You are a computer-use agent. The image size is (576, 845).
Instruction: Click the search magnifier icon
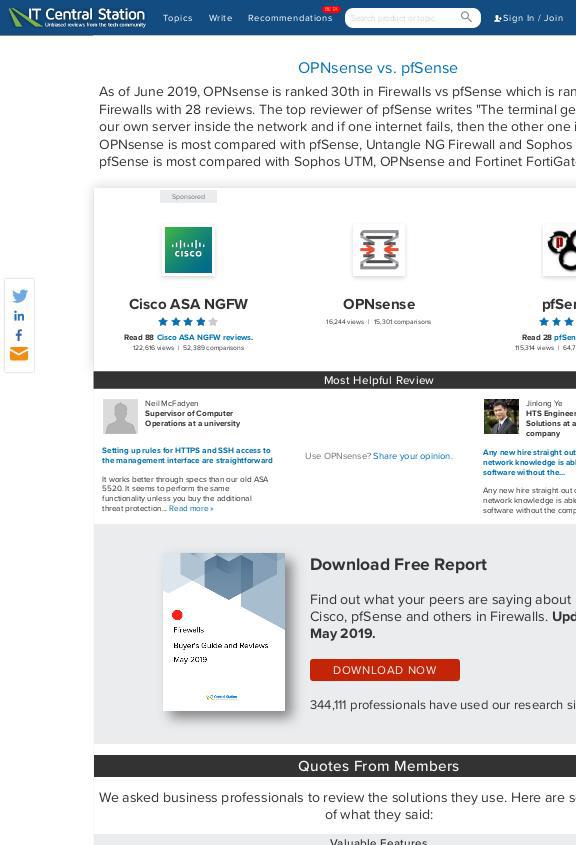click(x=466, y=17)
